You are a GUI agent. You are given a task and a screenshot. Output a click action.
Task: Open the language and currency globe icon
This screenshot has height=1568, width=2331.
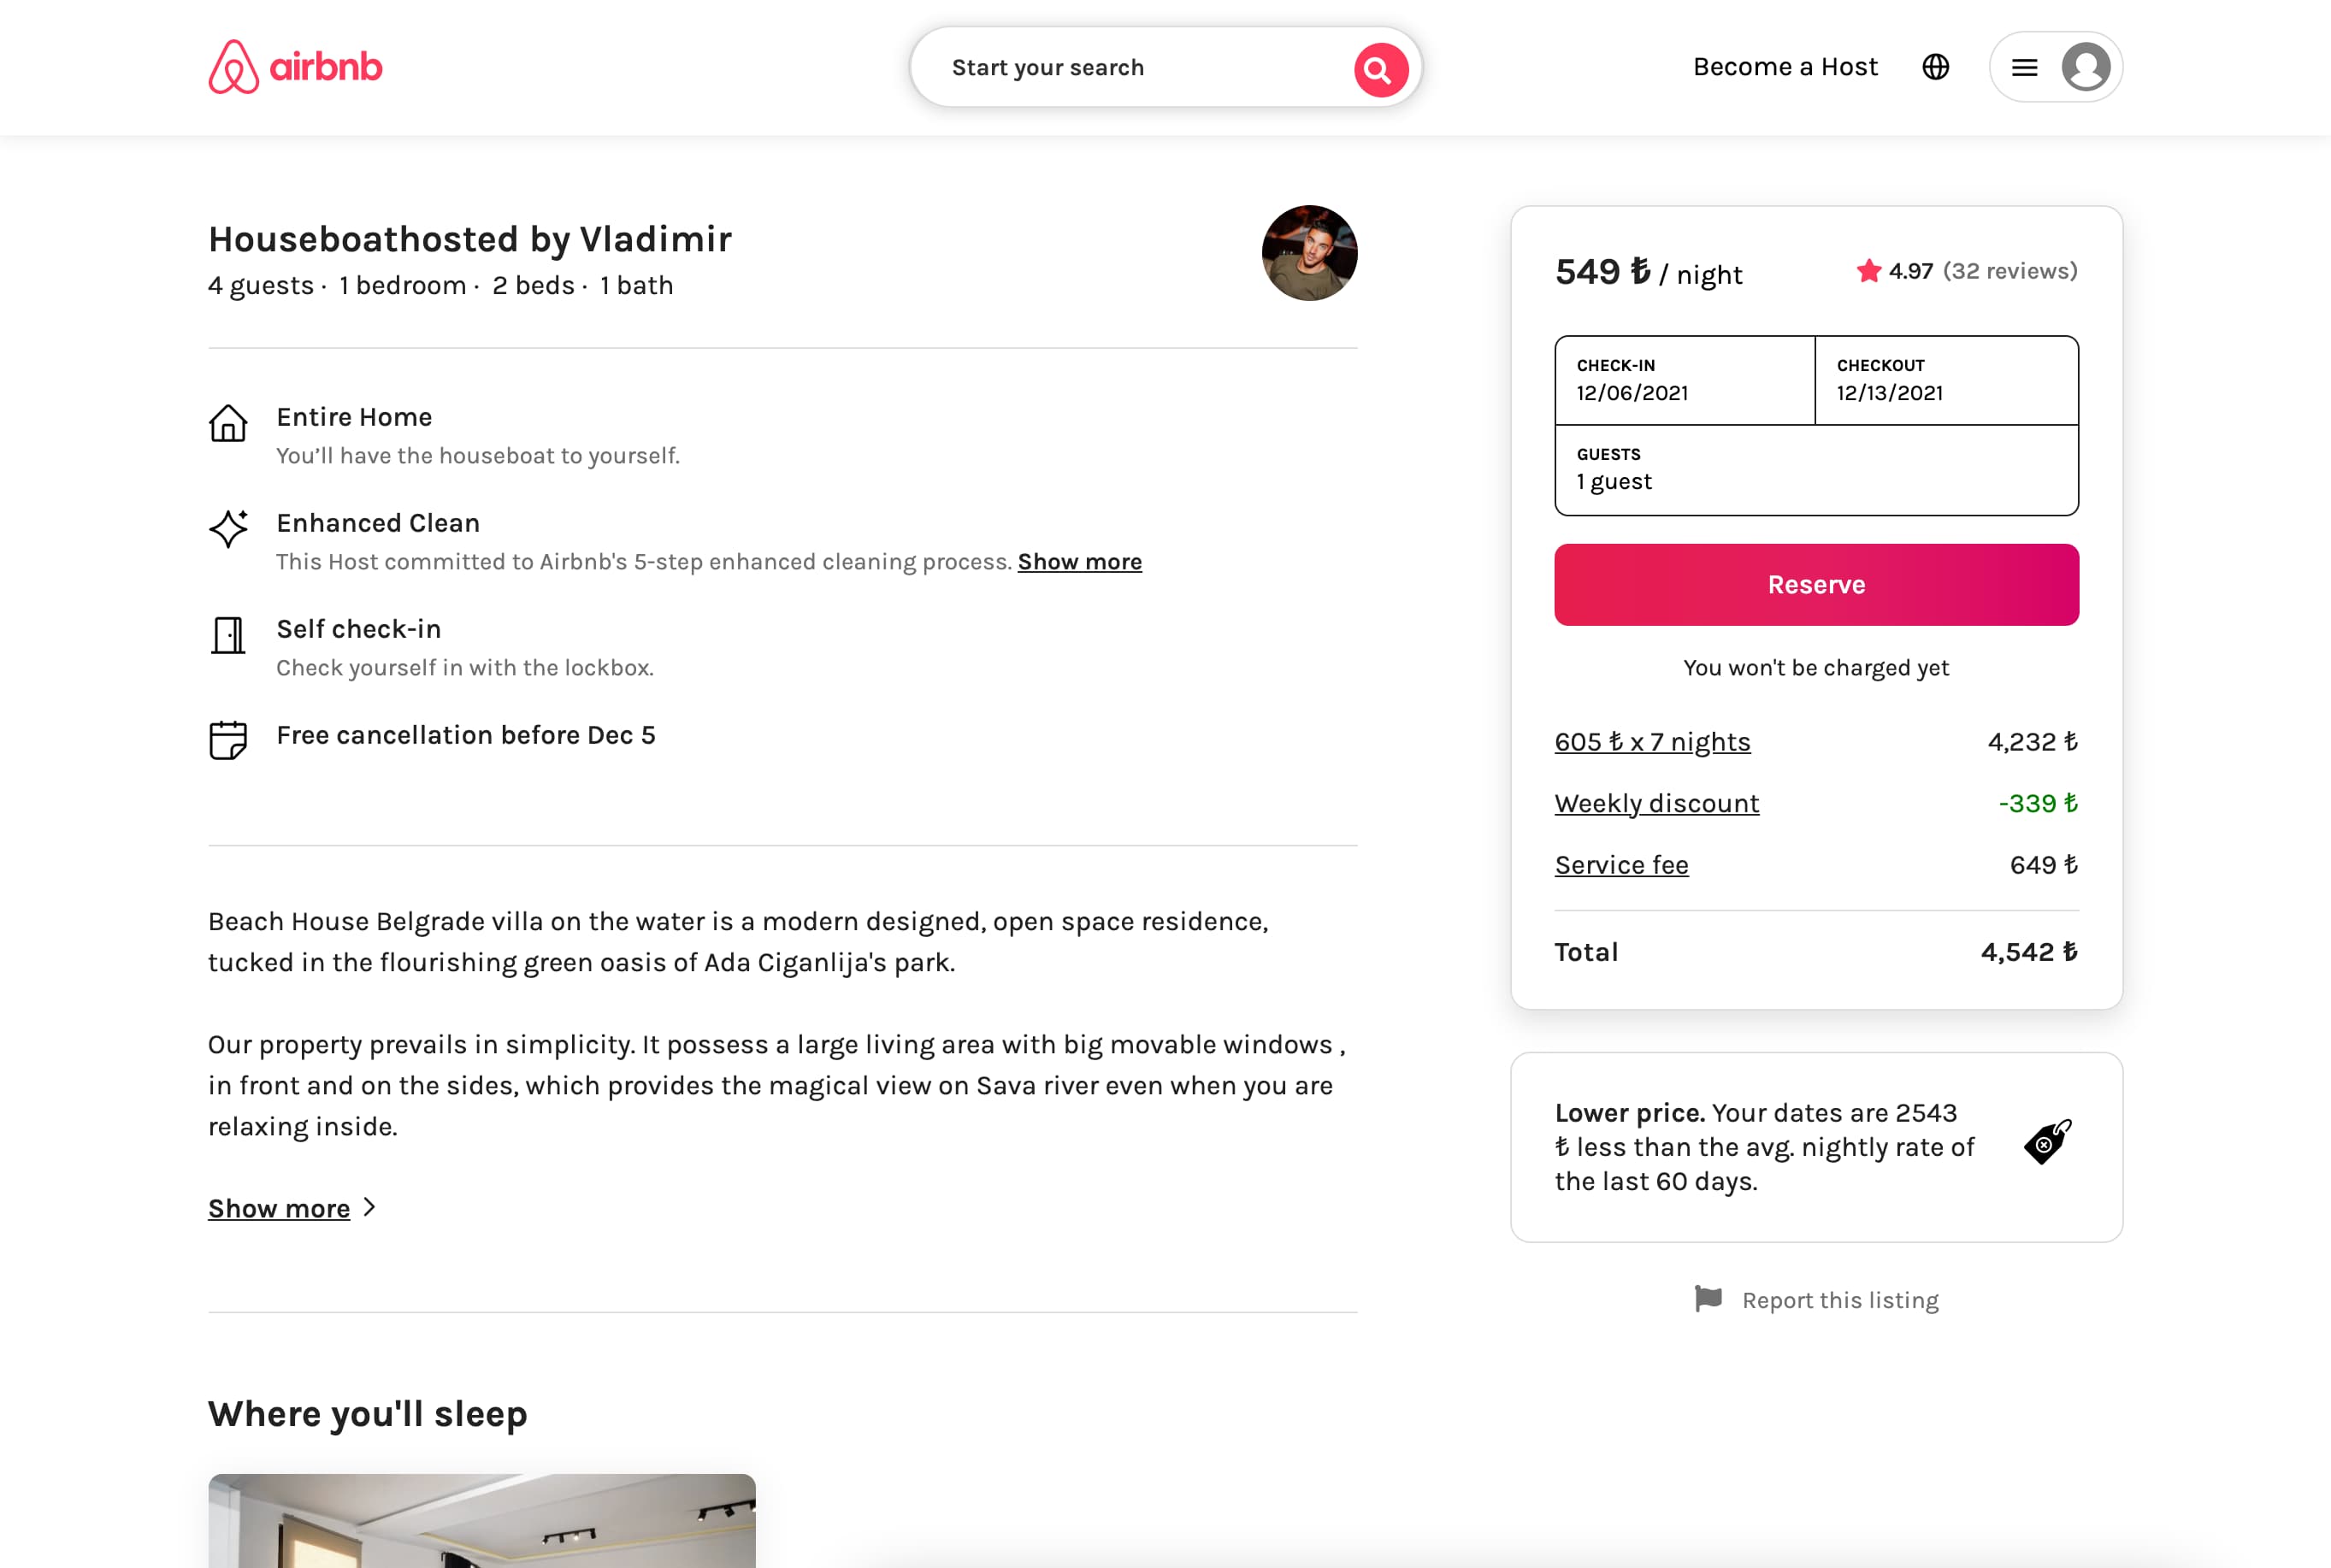1936,66
